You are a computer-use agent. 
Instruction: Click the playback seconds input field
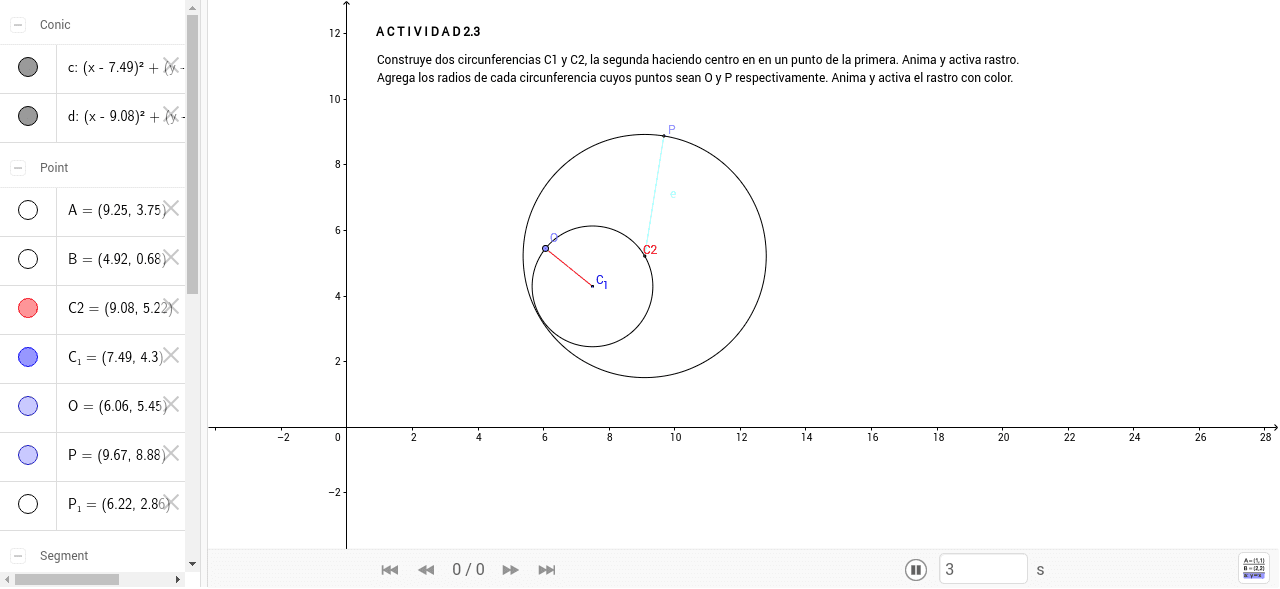pos(983,569)
